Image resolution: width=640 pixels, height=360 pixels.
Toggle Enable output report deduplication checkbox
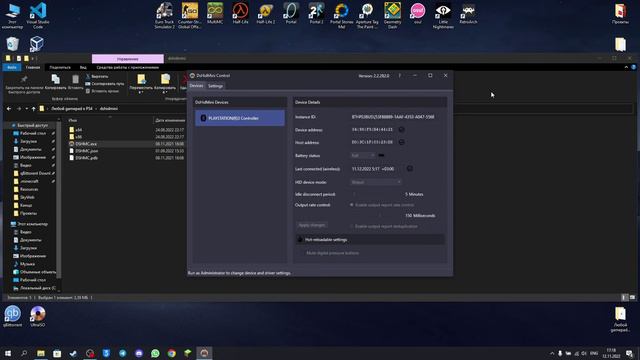tap(352, 226)
